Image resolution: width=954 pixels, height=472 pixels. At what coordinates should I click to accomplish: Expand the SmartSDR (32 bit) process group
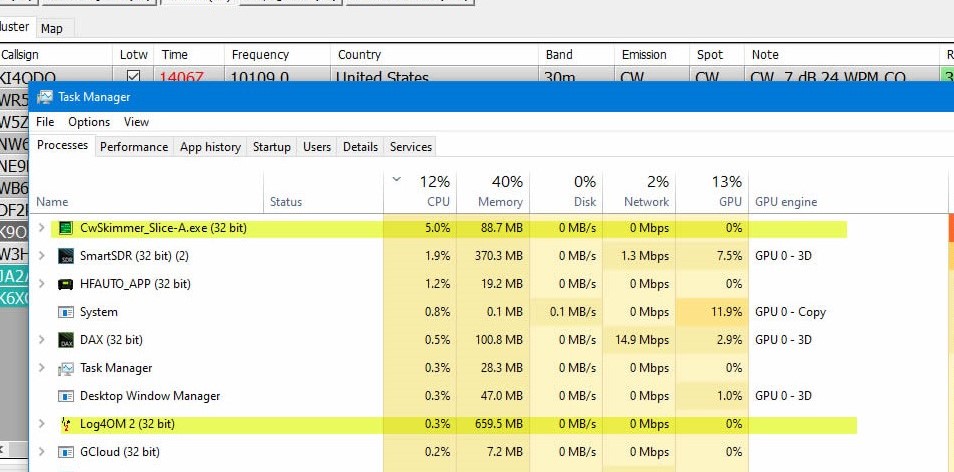pos(41,256)
